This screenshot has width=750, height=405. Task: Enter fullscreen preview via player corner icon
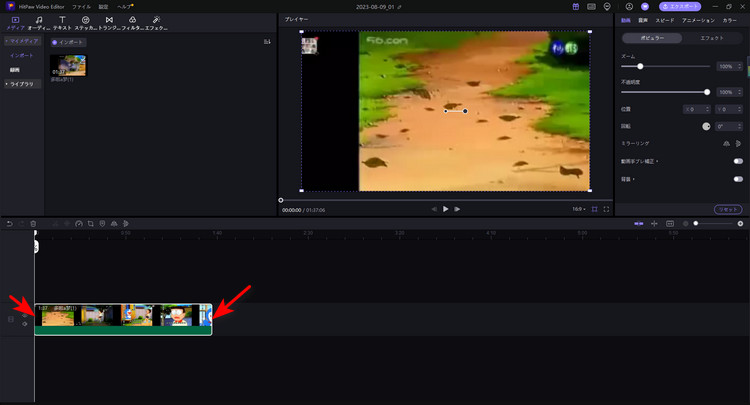click(x=606, y=209)
